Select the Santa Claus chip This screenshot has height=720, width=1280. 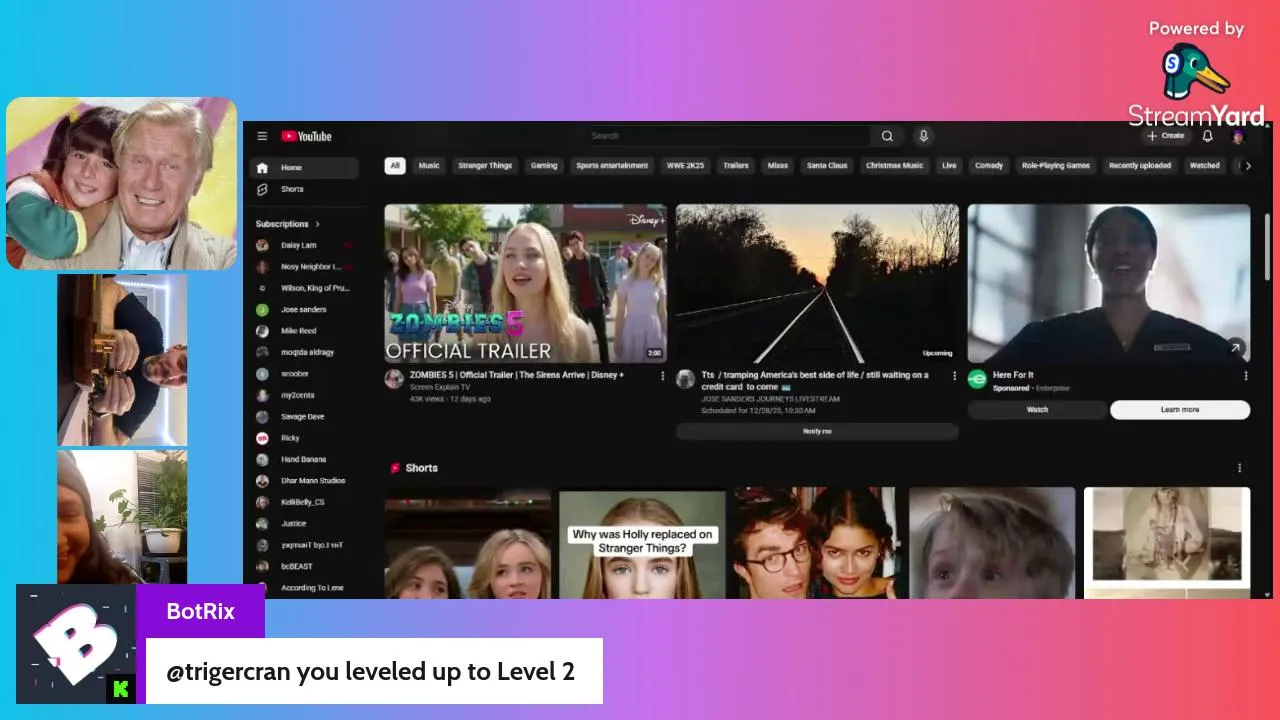coord(827,166)
